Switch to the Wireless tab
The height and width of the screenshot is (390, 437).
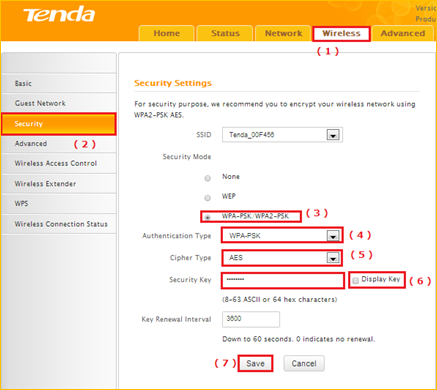(341, 34)
